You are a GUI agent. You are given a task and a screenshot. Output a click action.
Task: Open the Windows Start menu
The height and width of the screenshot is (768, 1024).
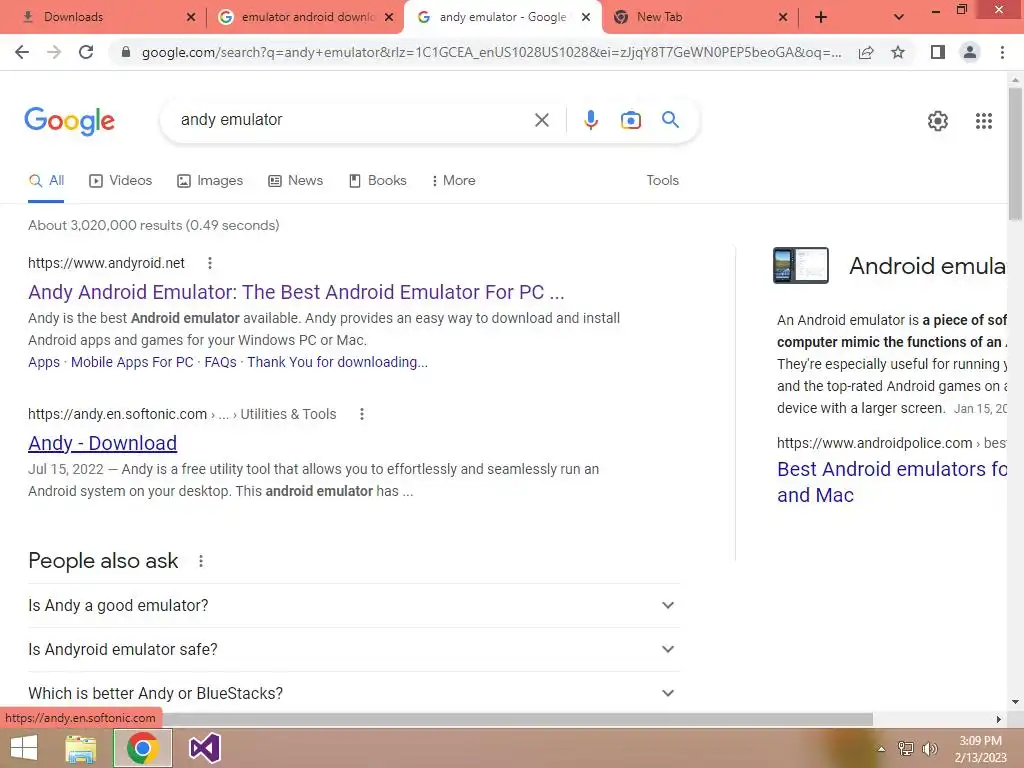(24, 748)
